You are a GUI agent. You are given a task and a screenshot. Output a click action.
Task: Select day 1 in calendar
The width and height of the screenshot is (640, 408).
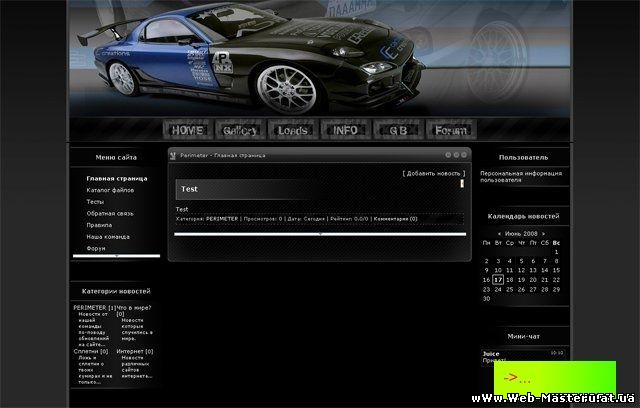click(x=556, y=252)
